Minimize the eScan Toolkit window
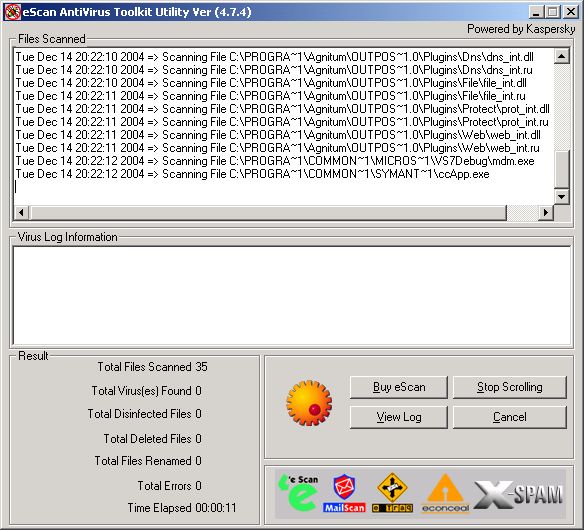584x530 pixels. (536, 12)
